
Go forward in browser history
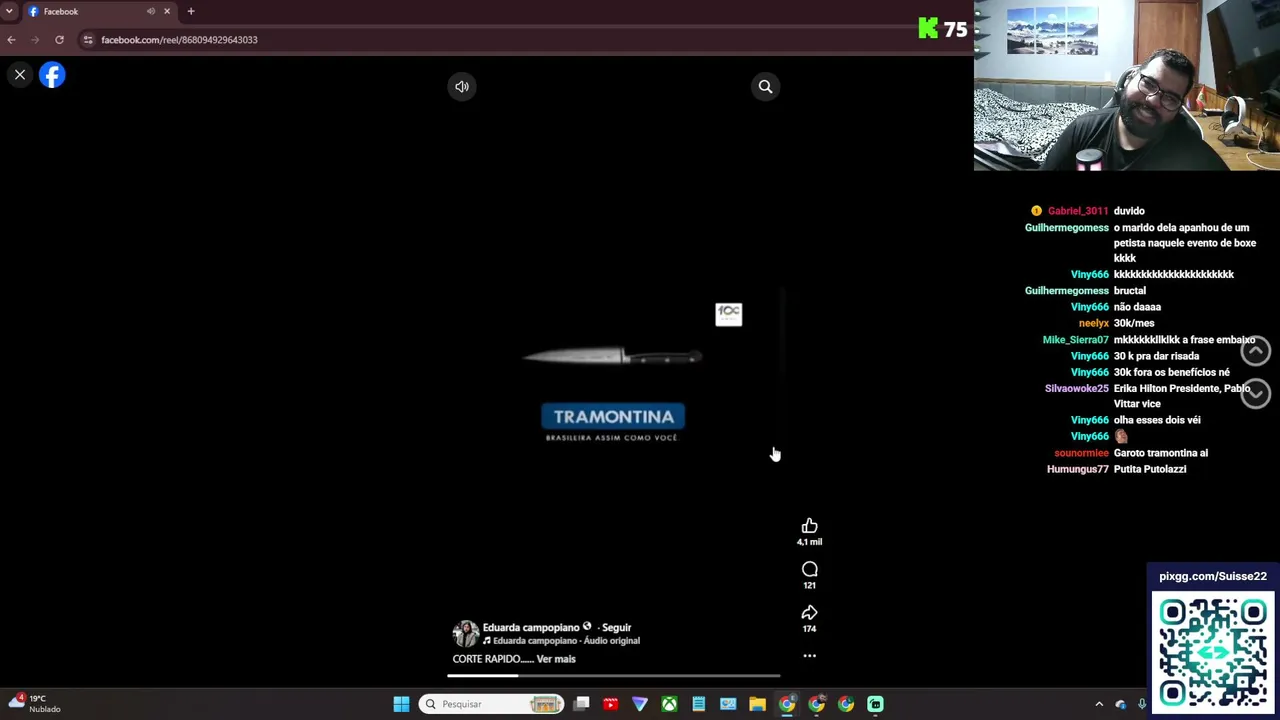[35, 40]
